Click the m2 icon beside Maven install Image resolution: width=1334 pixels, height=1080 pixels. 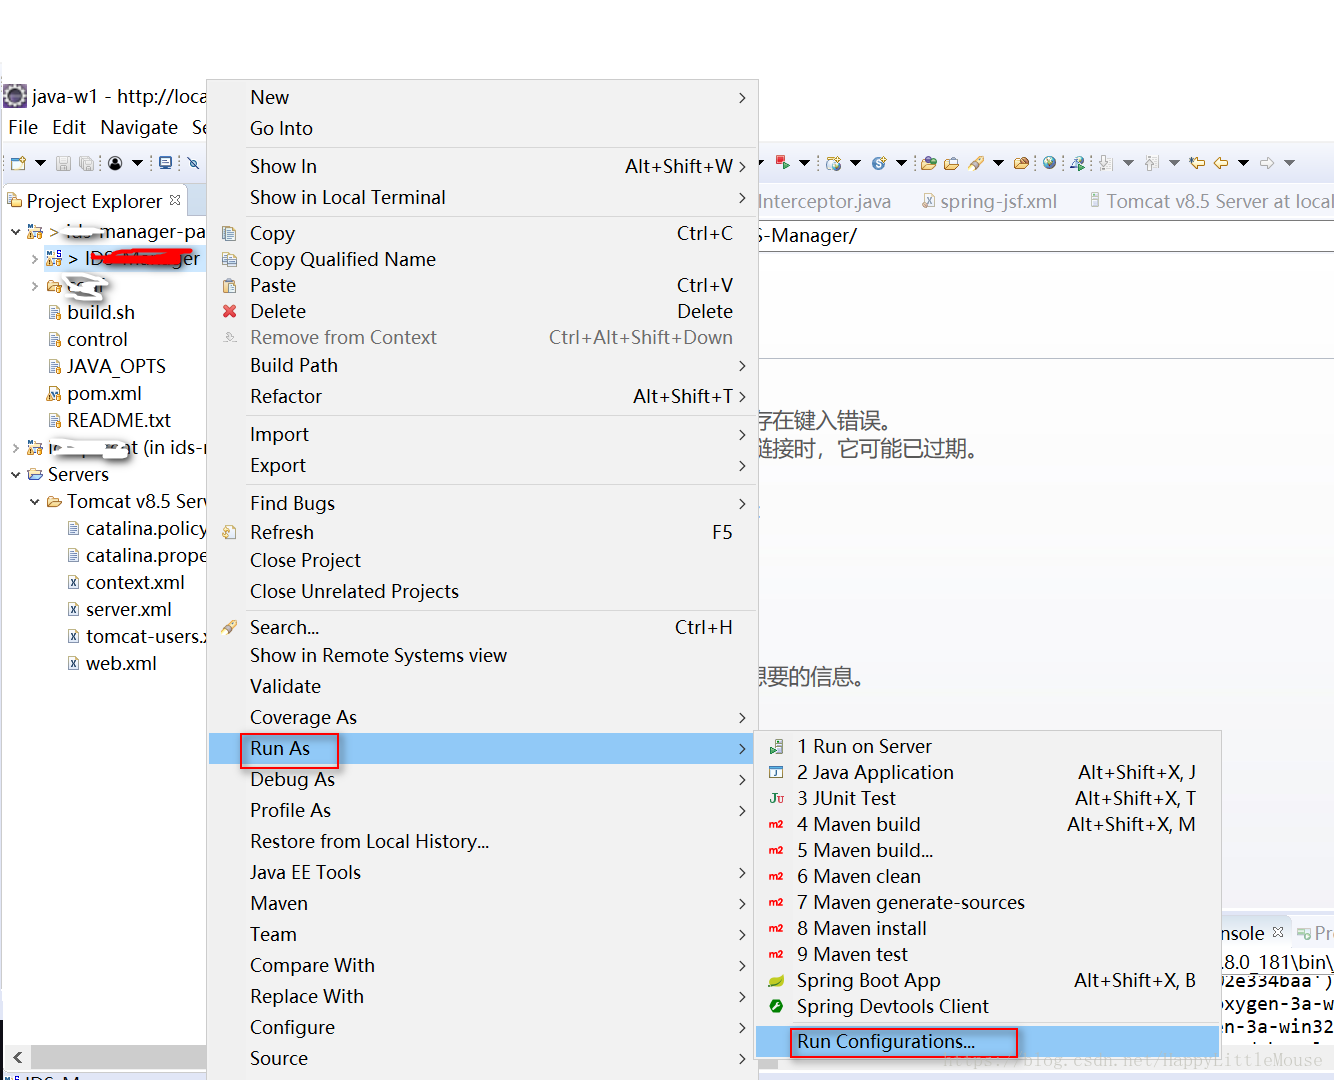(x=776, y=928)
